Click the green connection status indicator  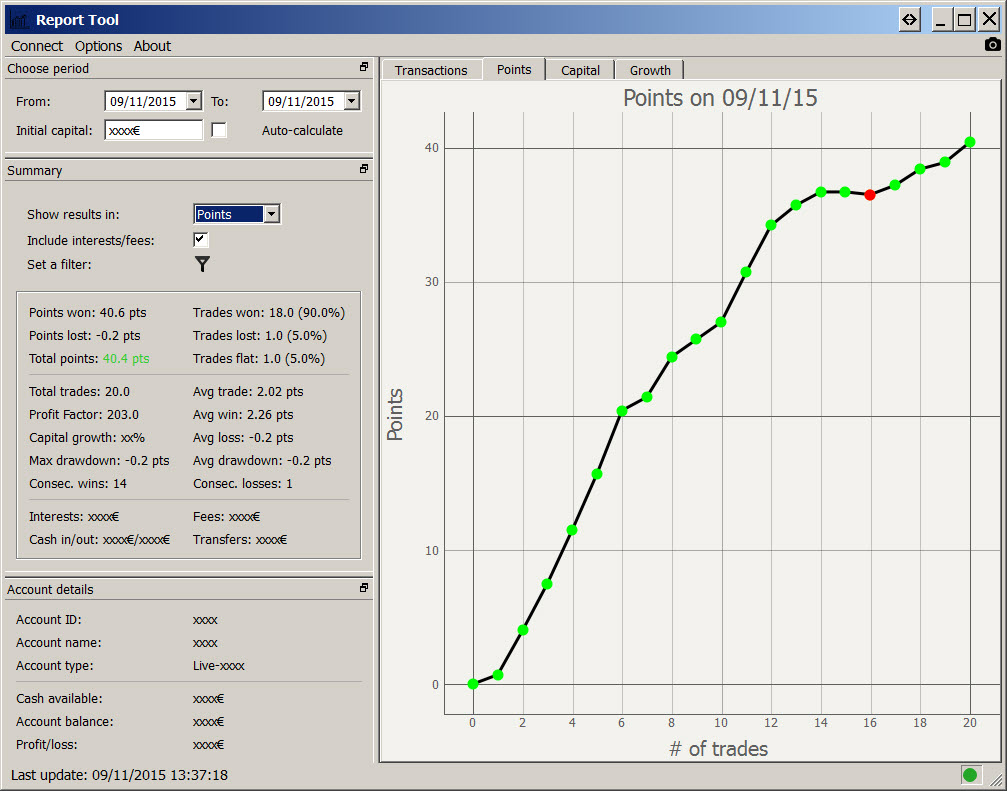coord(969,774)
